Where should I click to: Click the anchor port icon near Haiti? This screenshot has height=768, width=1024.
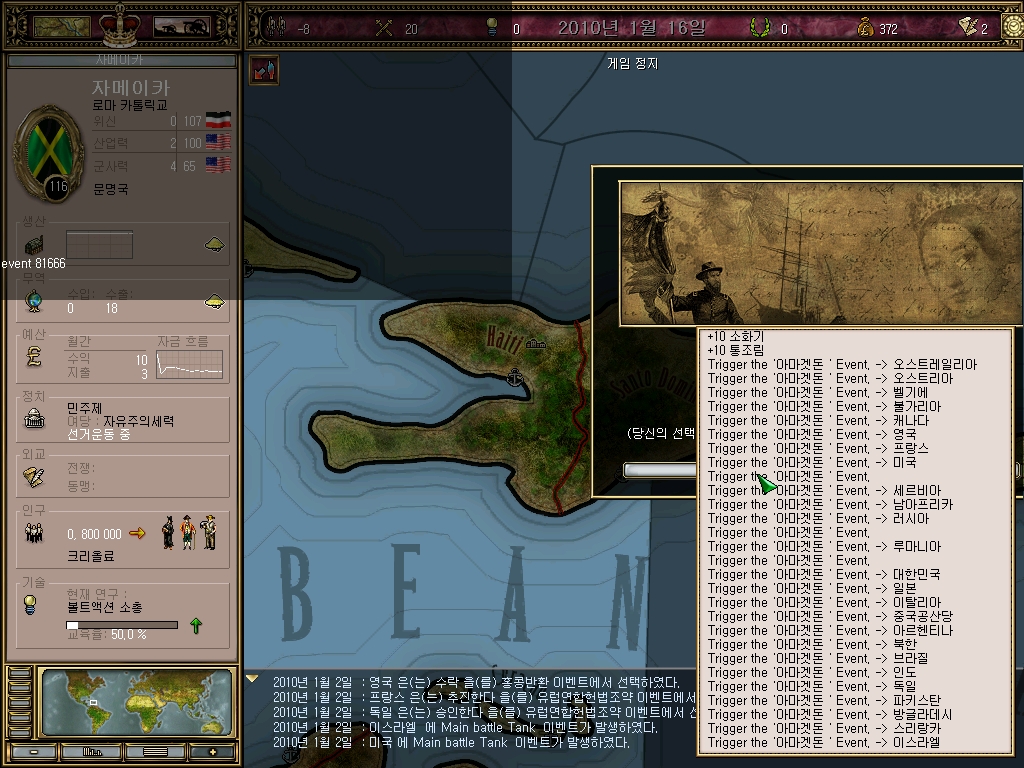tap(515, 377)
